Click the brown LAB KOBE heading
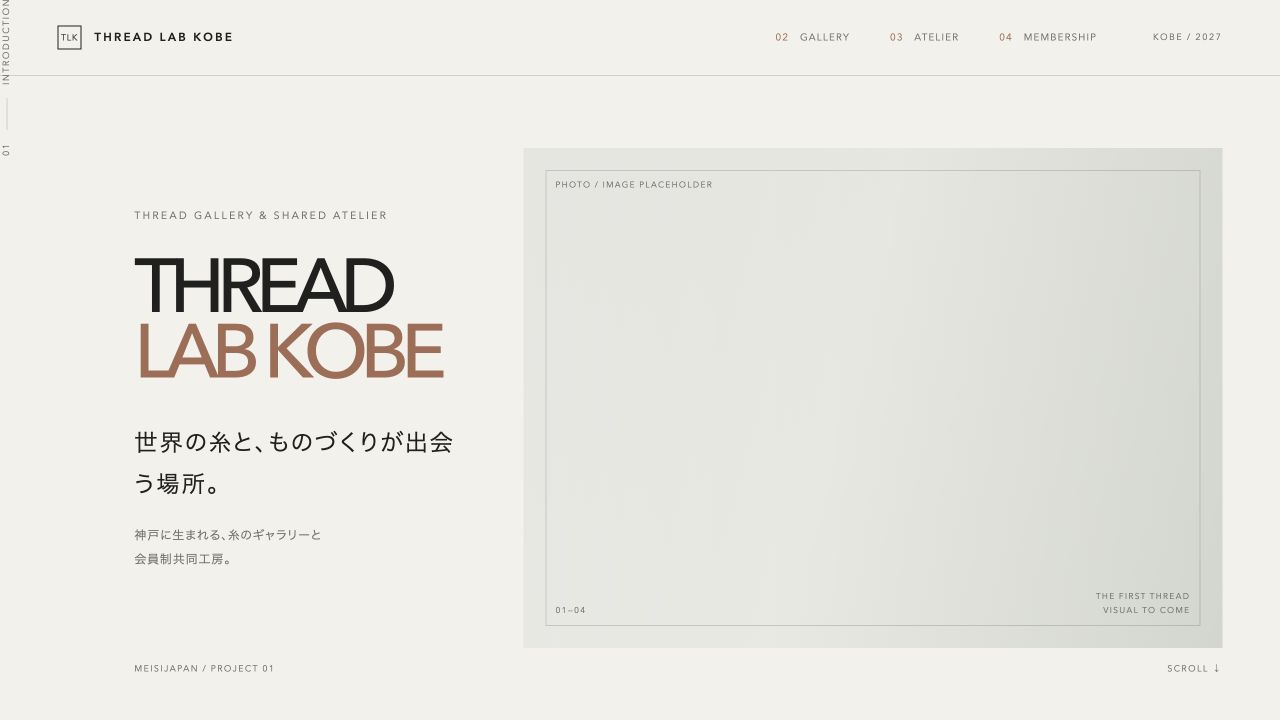This screenshot has height=720, width=1280. [x=290, y=350]
